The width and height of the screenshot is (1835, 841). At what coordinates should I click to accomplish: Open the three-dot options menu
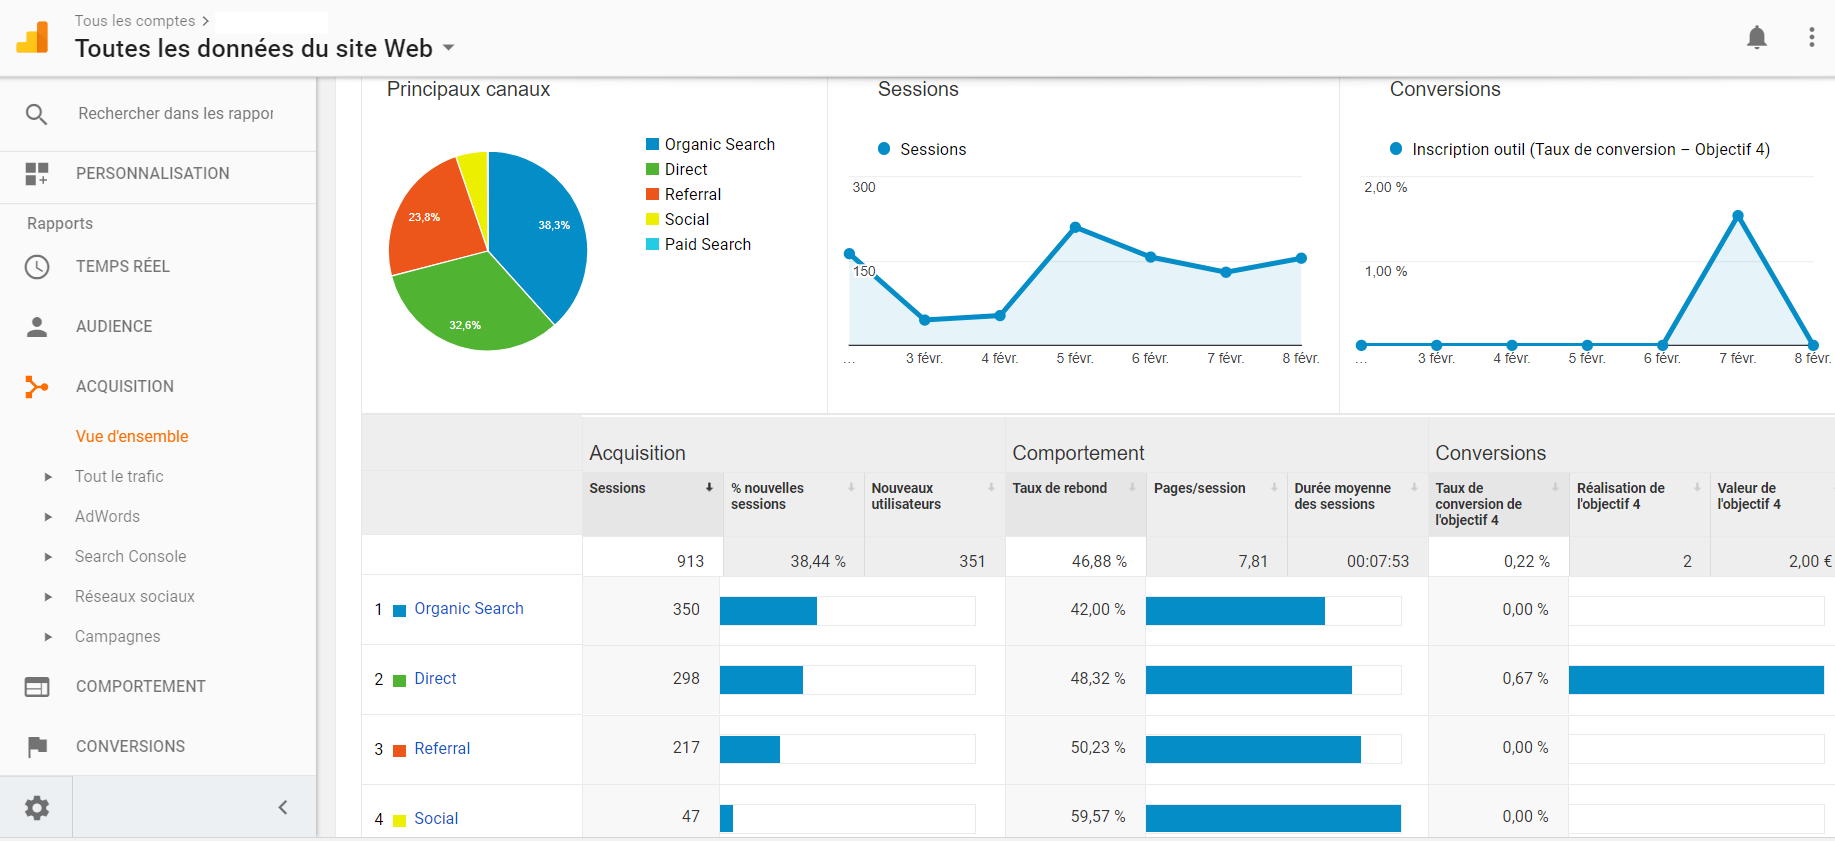(1811, 38)
